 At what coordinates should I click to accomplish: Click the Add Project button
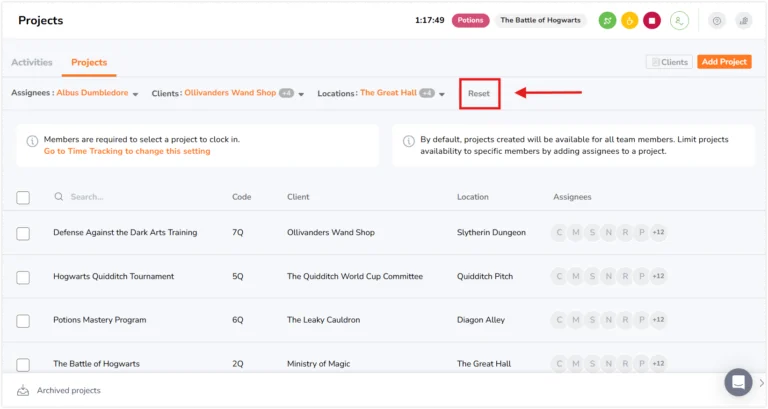(x=724, y=62)
